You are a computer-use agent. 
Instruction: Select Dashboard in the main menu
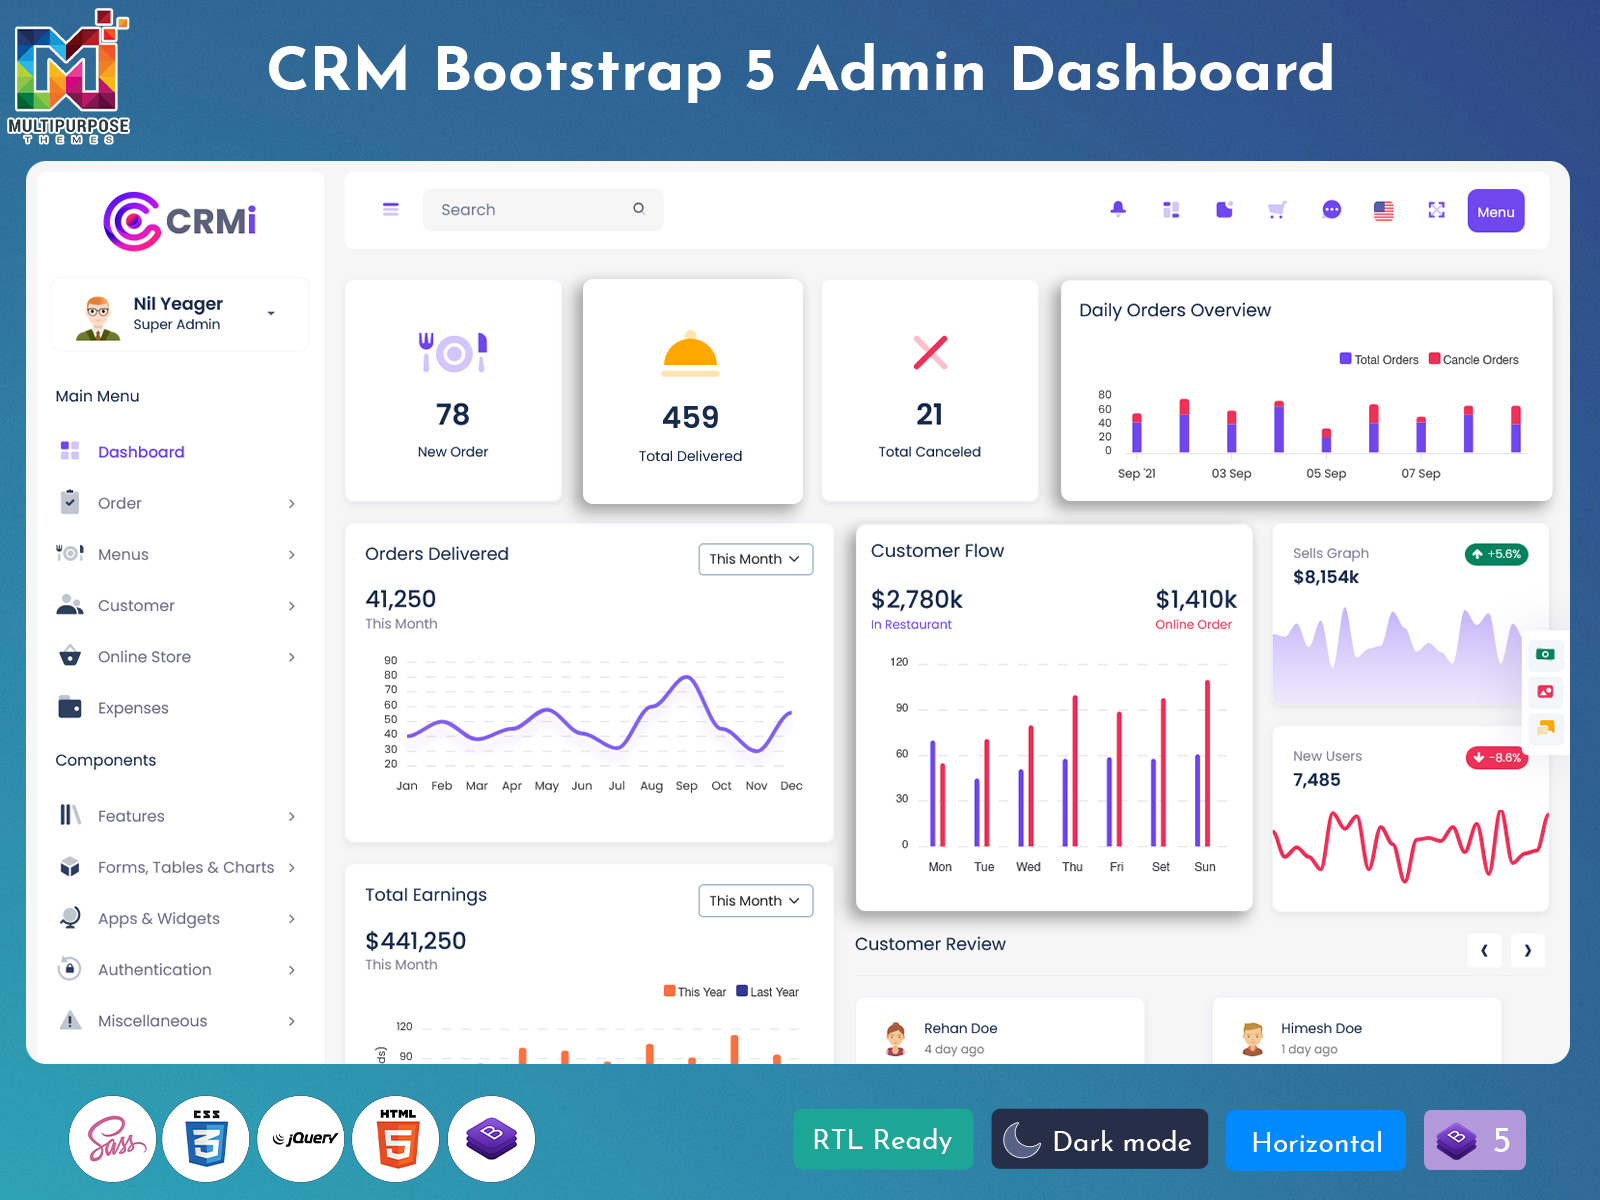tap(141, 451)
